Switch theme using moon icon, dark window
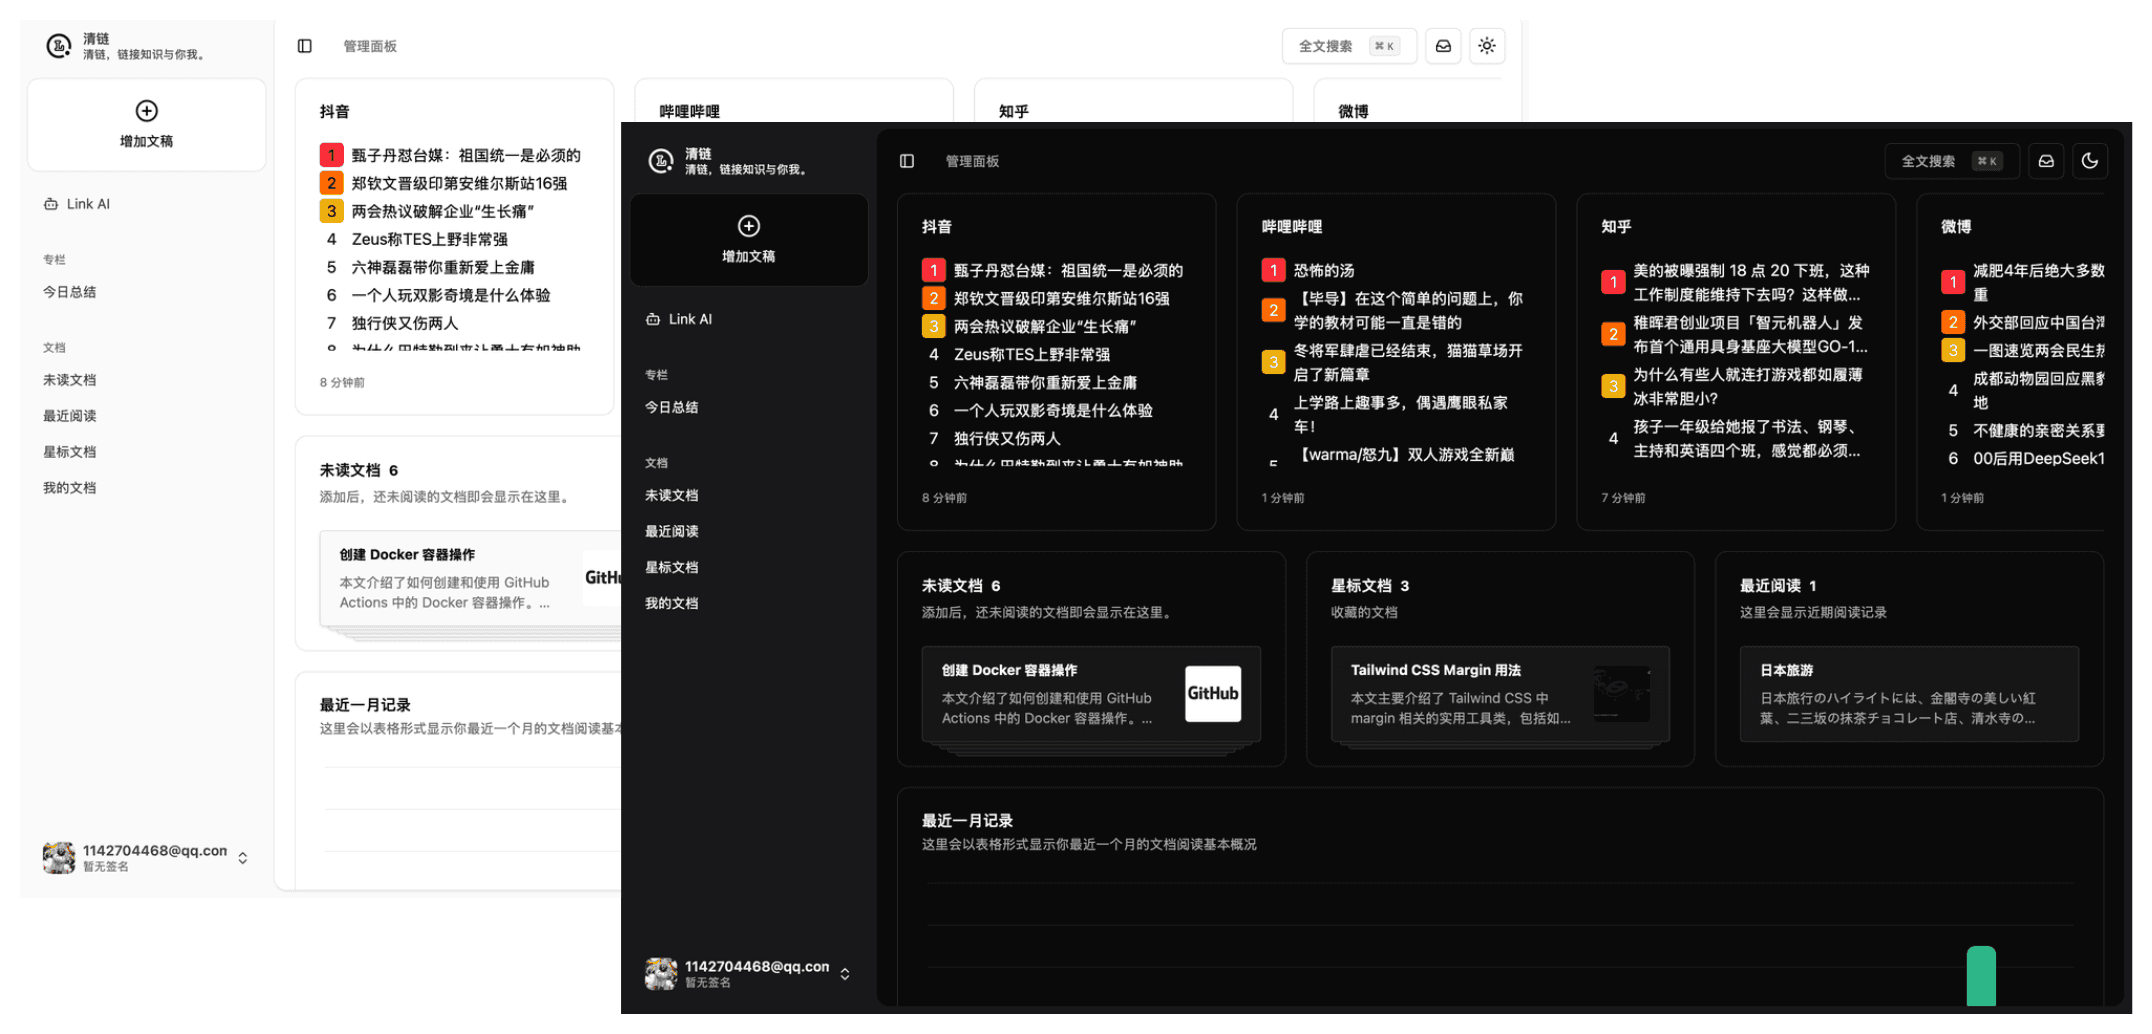 2090,161
